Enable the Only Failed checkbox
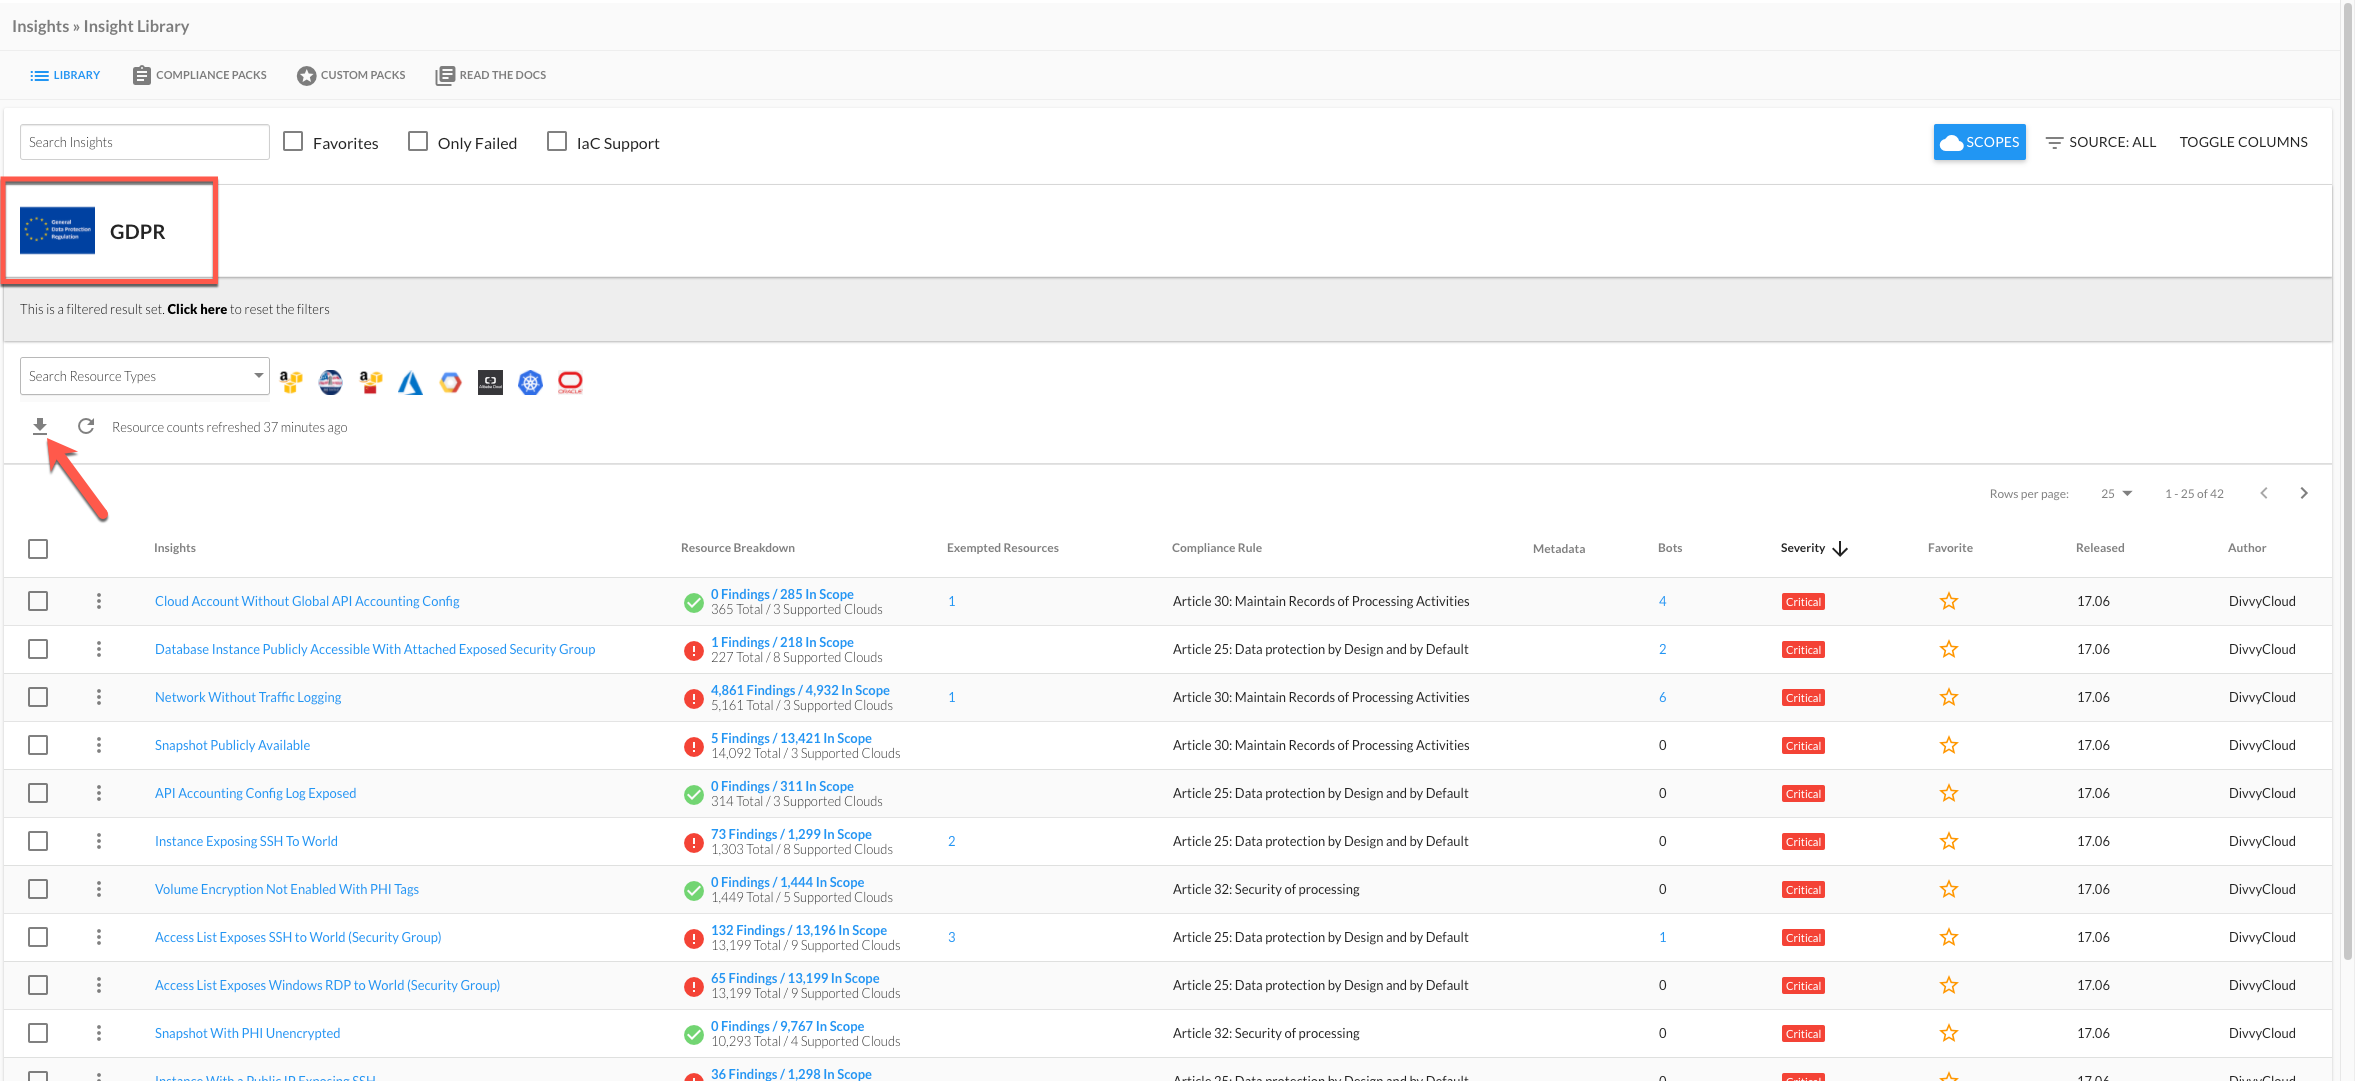This screenshot has width=2355, height=1081. coord(418,142)
